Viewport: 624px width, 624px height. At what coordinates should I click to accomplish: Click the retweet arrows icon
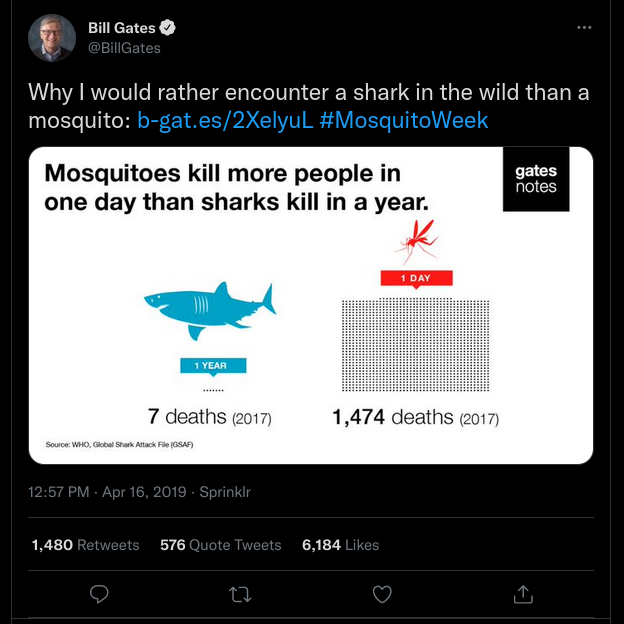pyautogui.click(x=240, y=594)
